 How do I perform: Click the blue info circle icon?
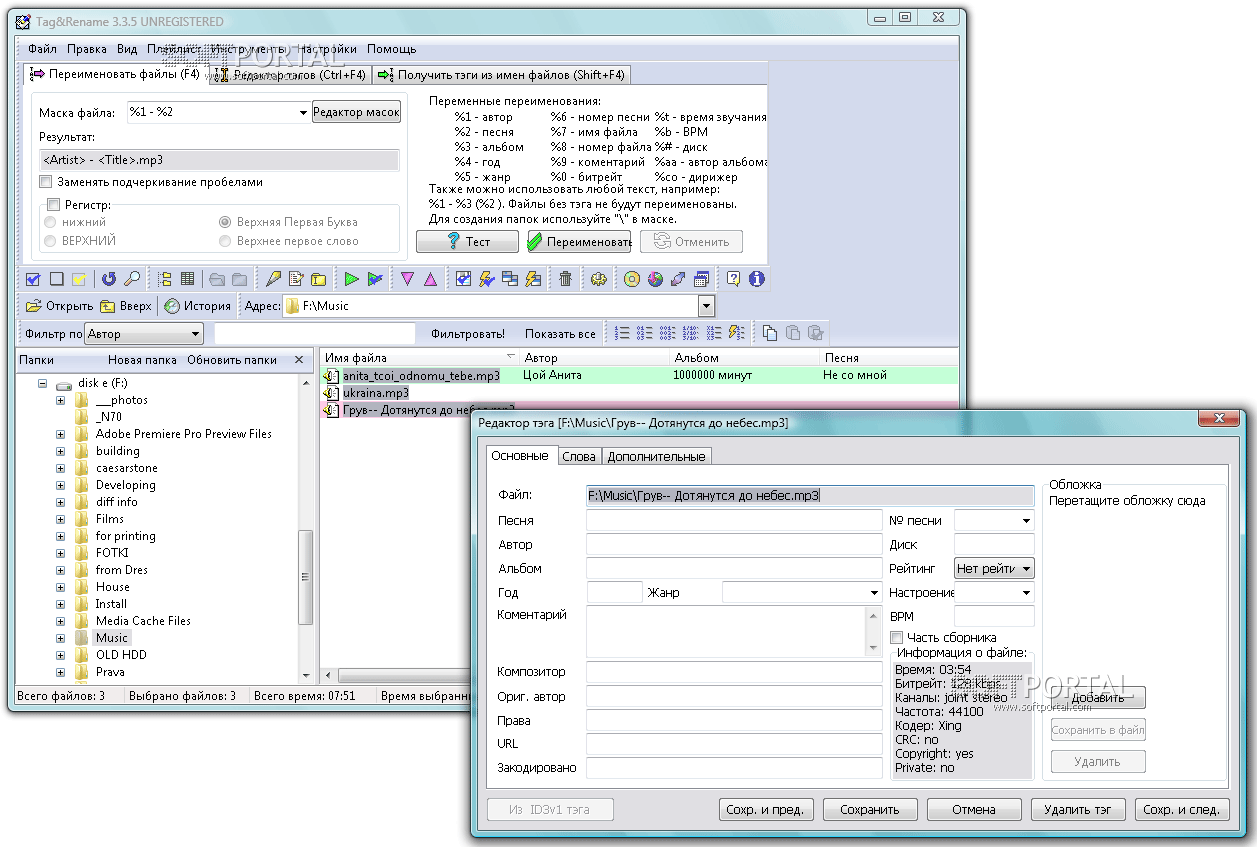[756, 279]
